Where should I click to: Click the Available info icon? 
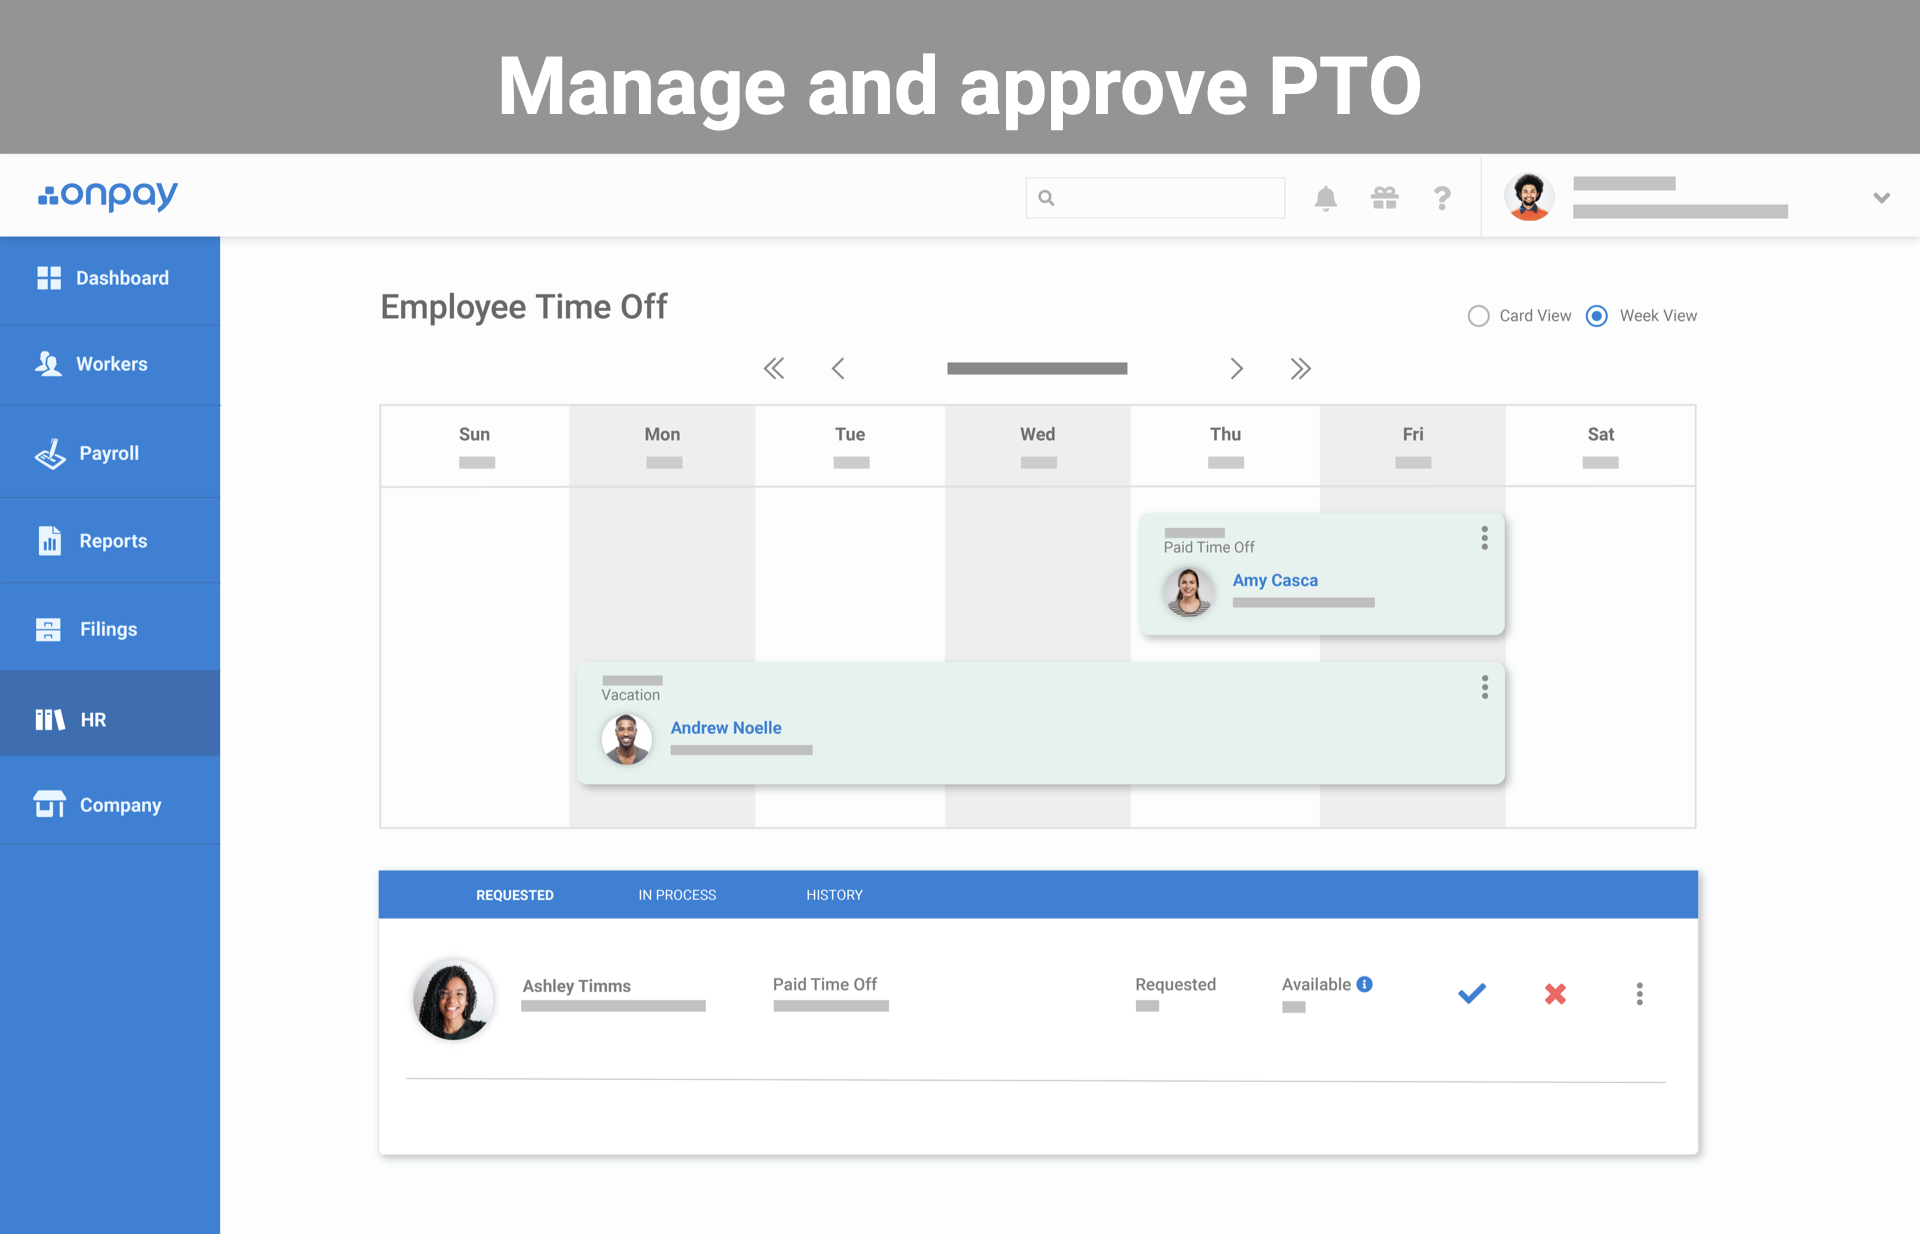tap(1365, 984)
